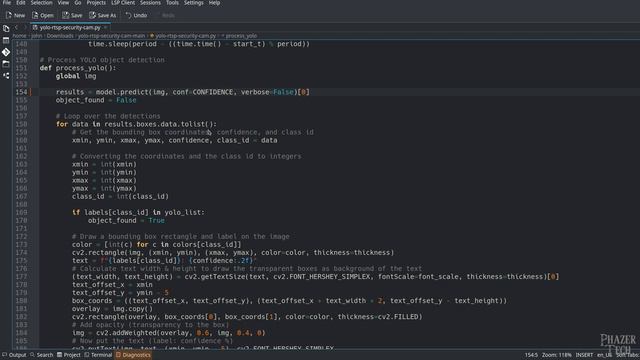Open the View menu
The width and height of the screenshot is (640, 360).
63,3
